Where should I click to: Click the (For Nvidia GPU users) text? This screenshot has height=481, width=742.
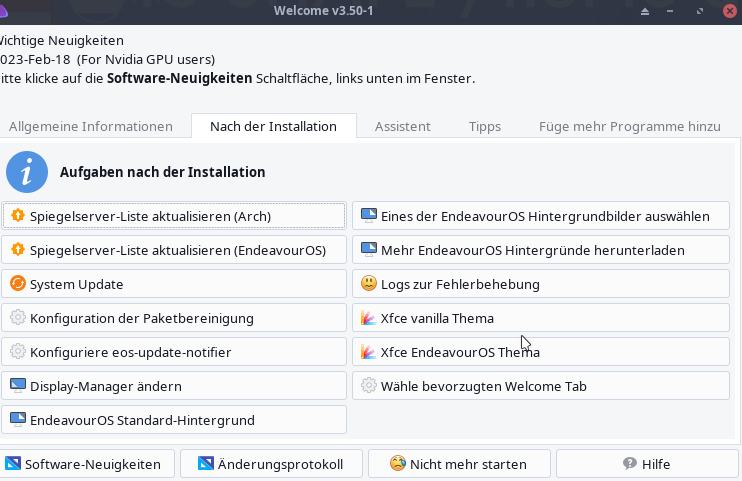coord(146,60)
